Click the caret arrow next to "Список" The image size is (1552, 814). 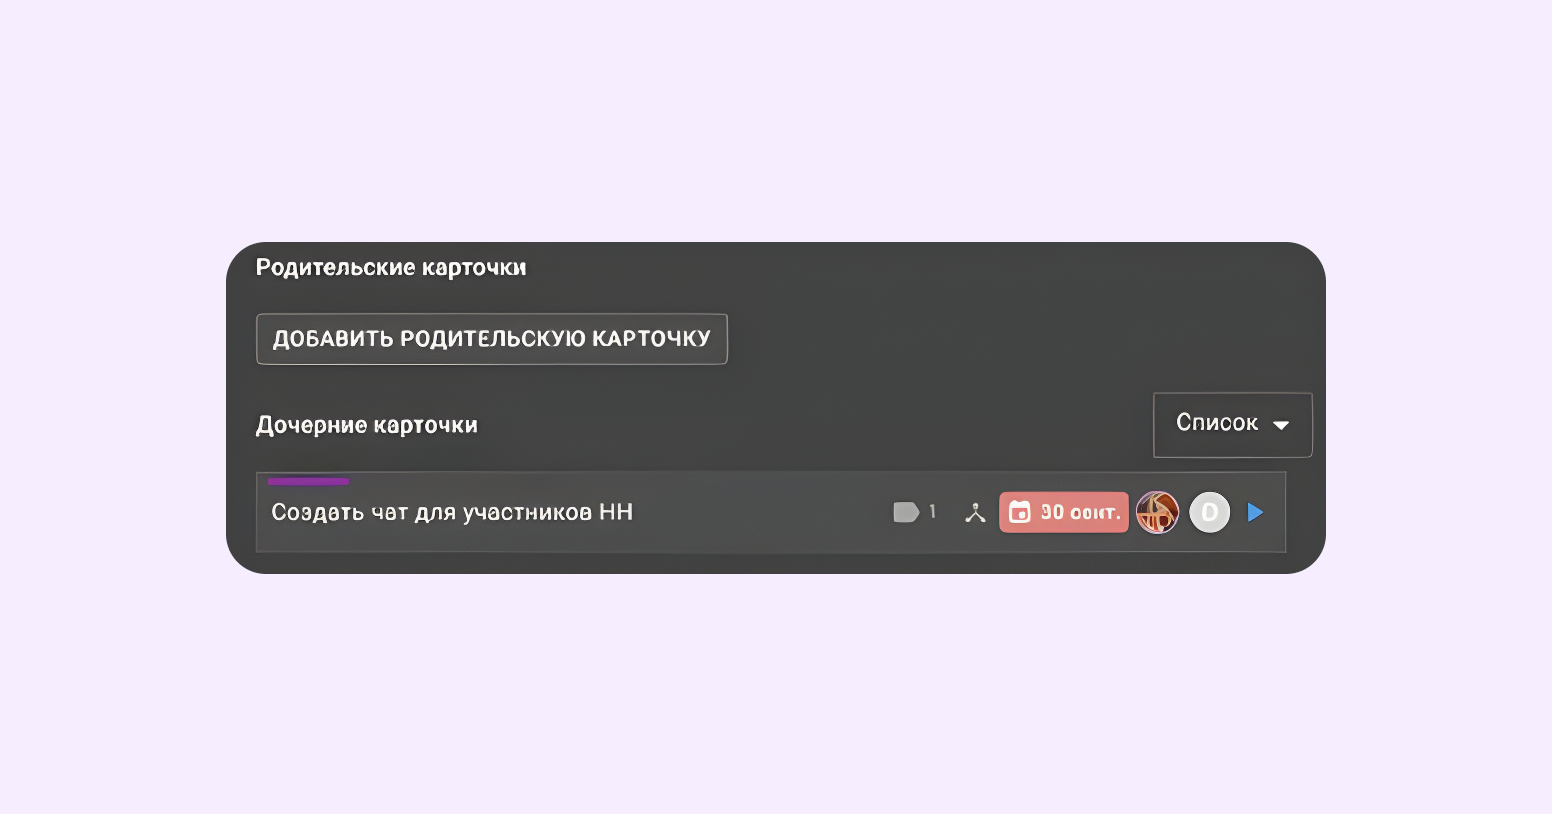click(1281, 425)
